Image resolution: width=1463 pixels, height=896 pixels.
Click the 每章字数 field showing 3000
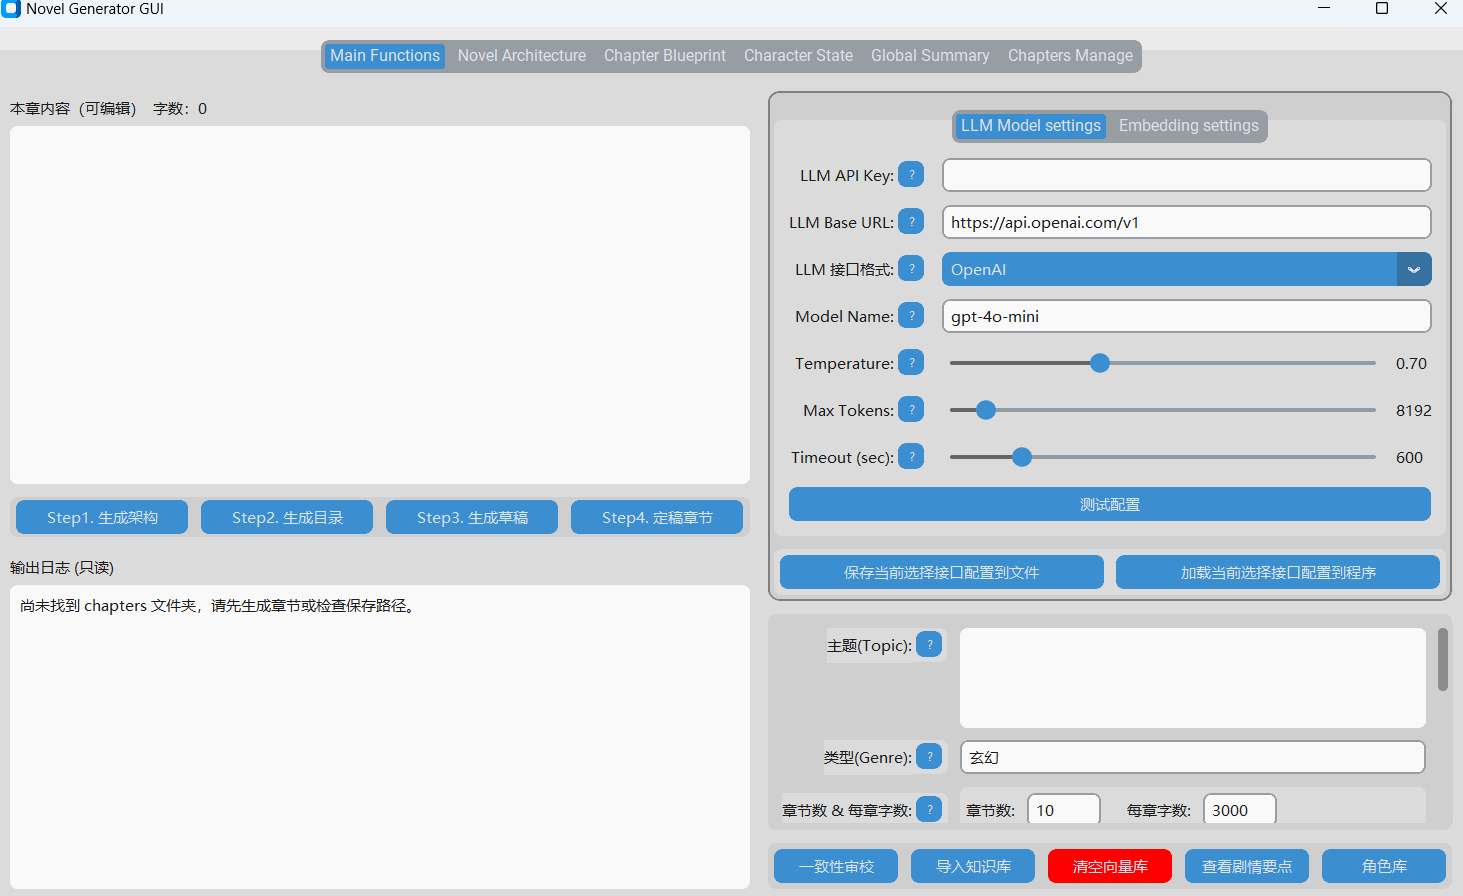coord(1240,809)
